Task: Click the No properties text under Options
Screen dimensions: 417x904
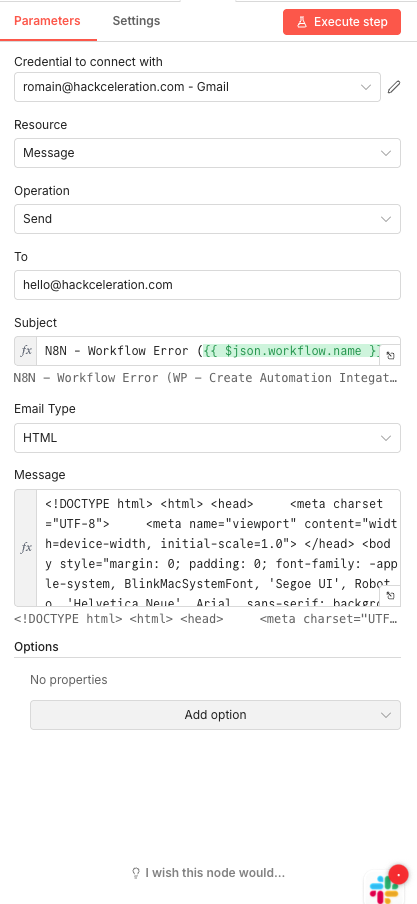Action: (x=69, y=680)
